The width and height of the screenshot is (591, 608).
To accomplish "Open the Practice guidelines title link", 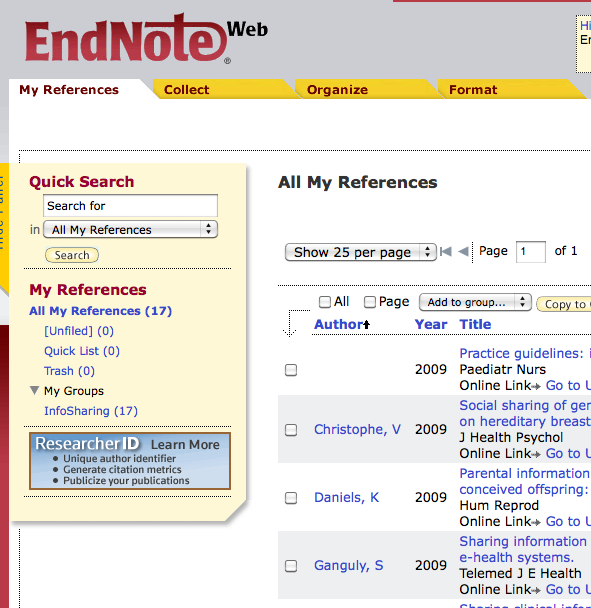I will tap(525, 353).
